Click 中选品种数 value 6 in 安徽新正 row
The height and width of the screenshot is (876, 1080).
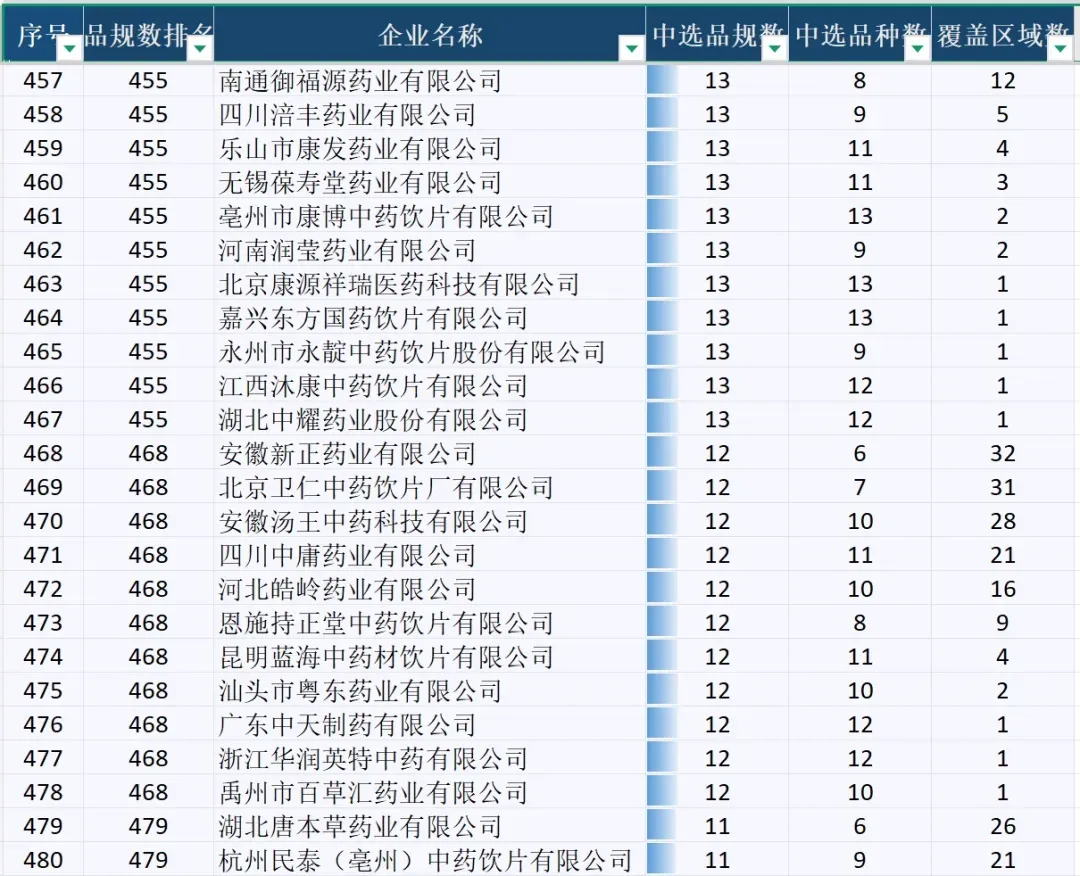coord(860,453)
